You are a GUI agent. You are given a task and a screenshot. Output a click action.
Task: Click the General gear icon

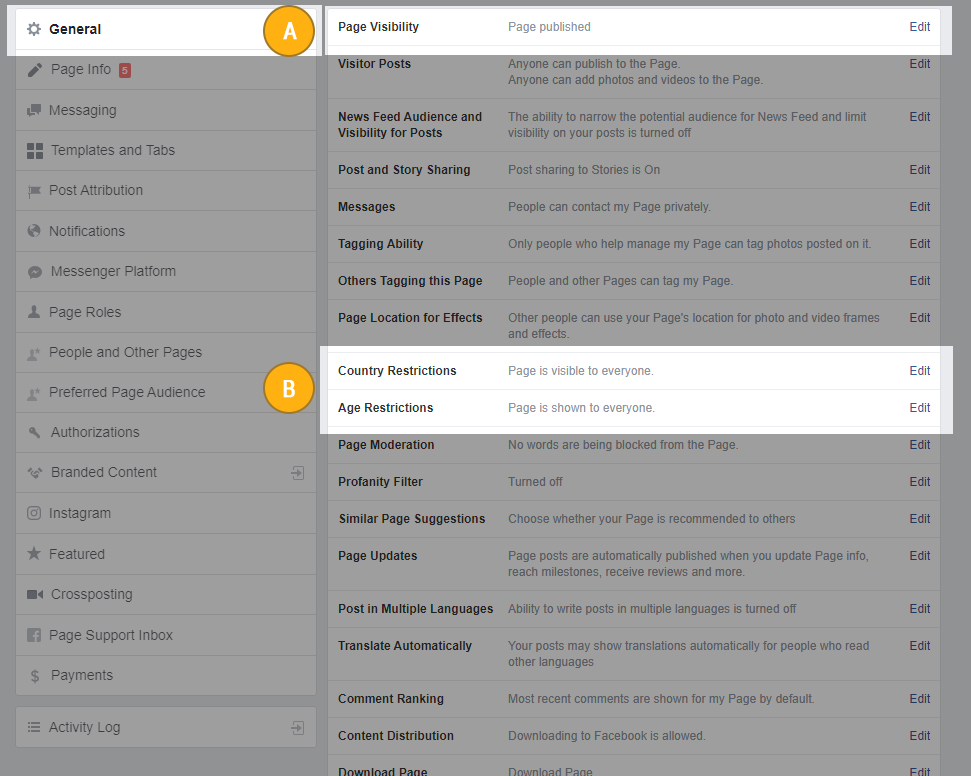[x=34, y=29]
